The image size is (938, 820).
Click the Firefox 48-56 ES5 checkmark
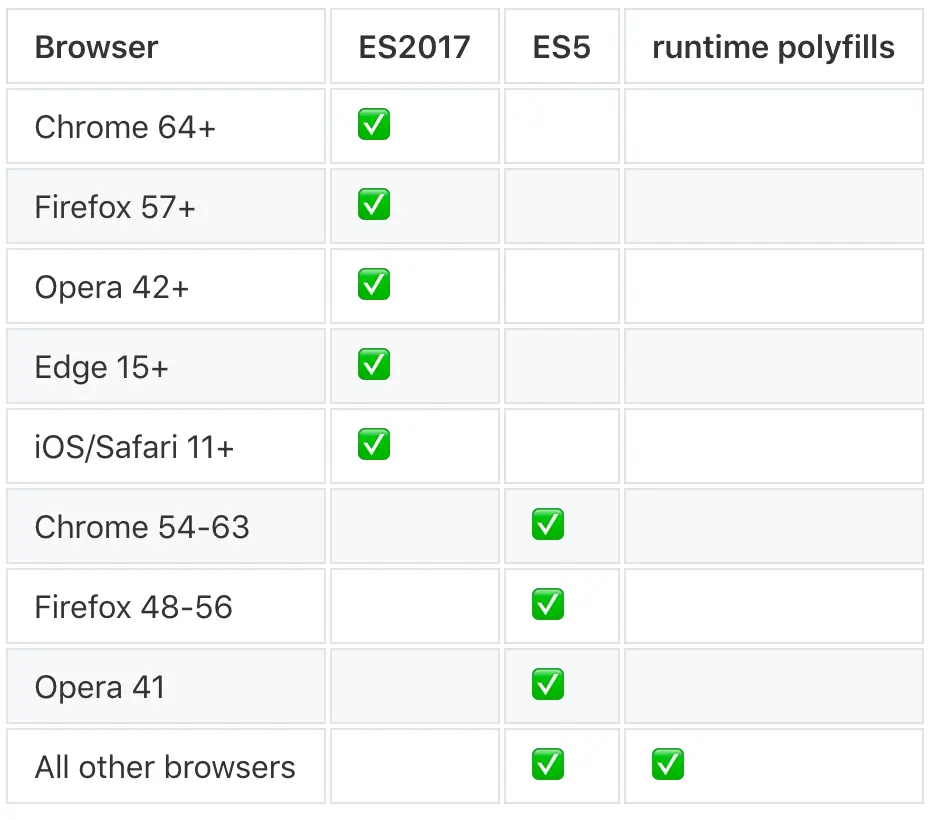(548, 605)
